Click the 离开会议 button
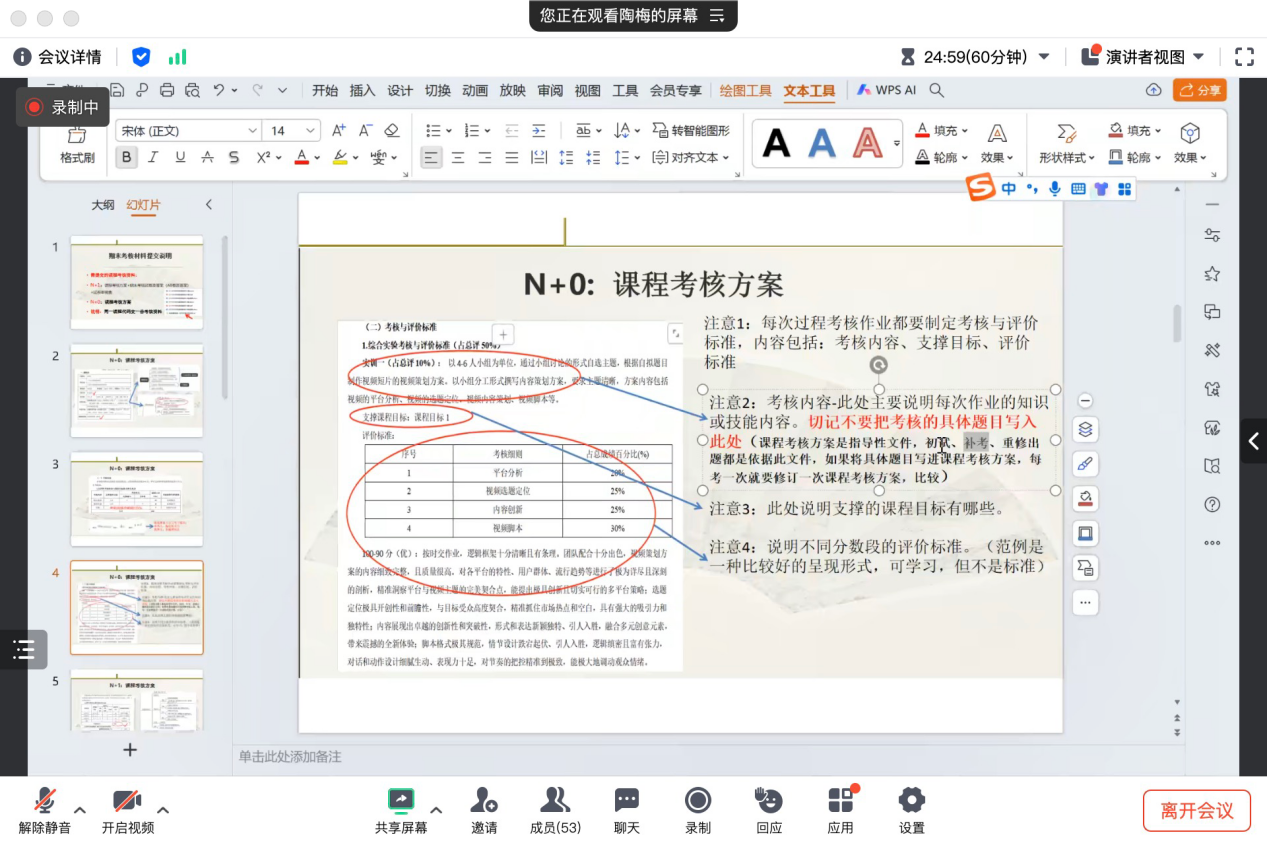Image resolution: width=1267 pixels, height=845 pixels. 1196,811
